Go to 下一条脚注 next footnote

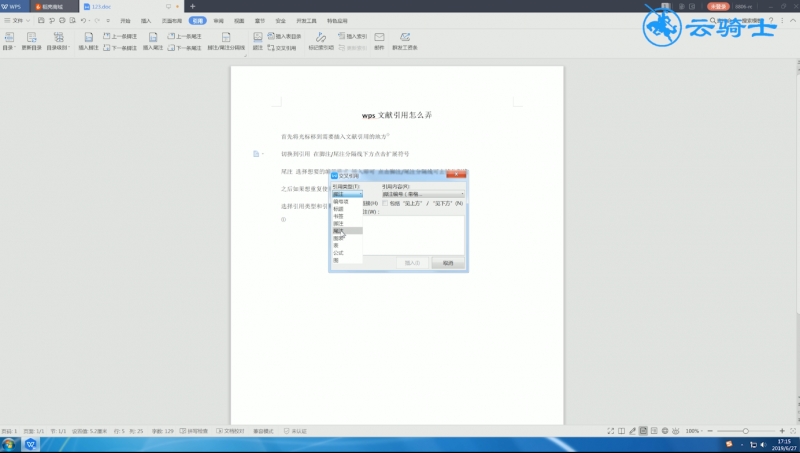point(120,47)
